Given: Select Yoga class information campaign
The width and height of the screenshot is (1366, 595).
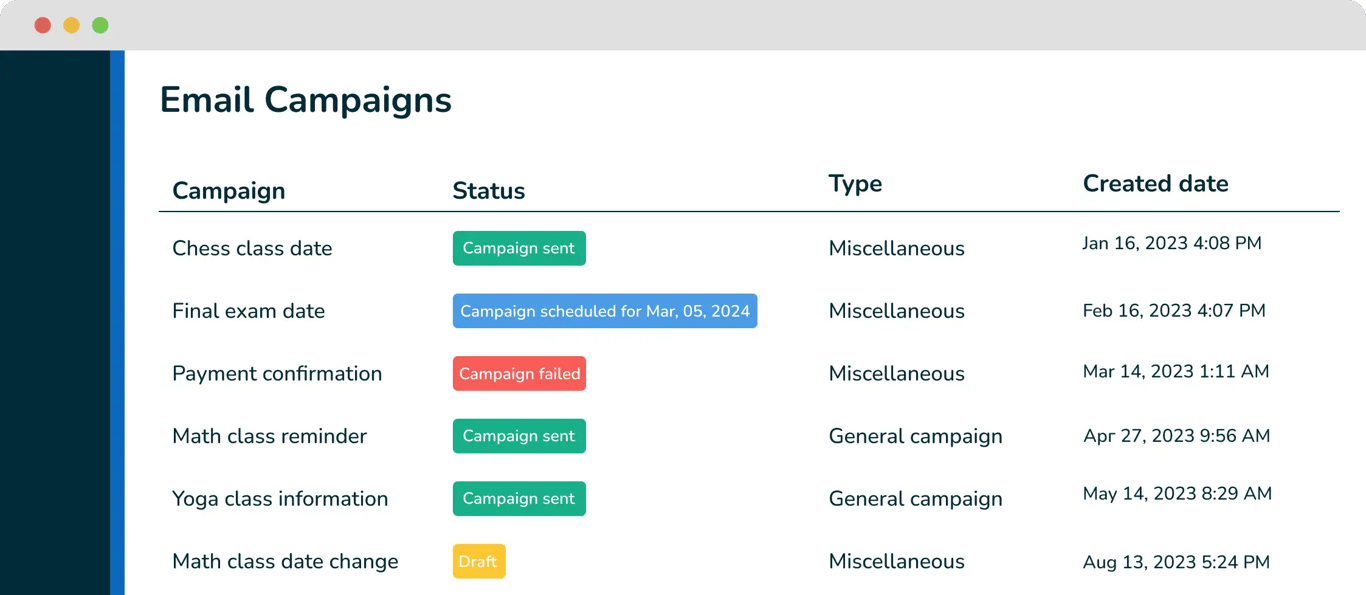Looking at the screenshot, I should pos(280,498).
